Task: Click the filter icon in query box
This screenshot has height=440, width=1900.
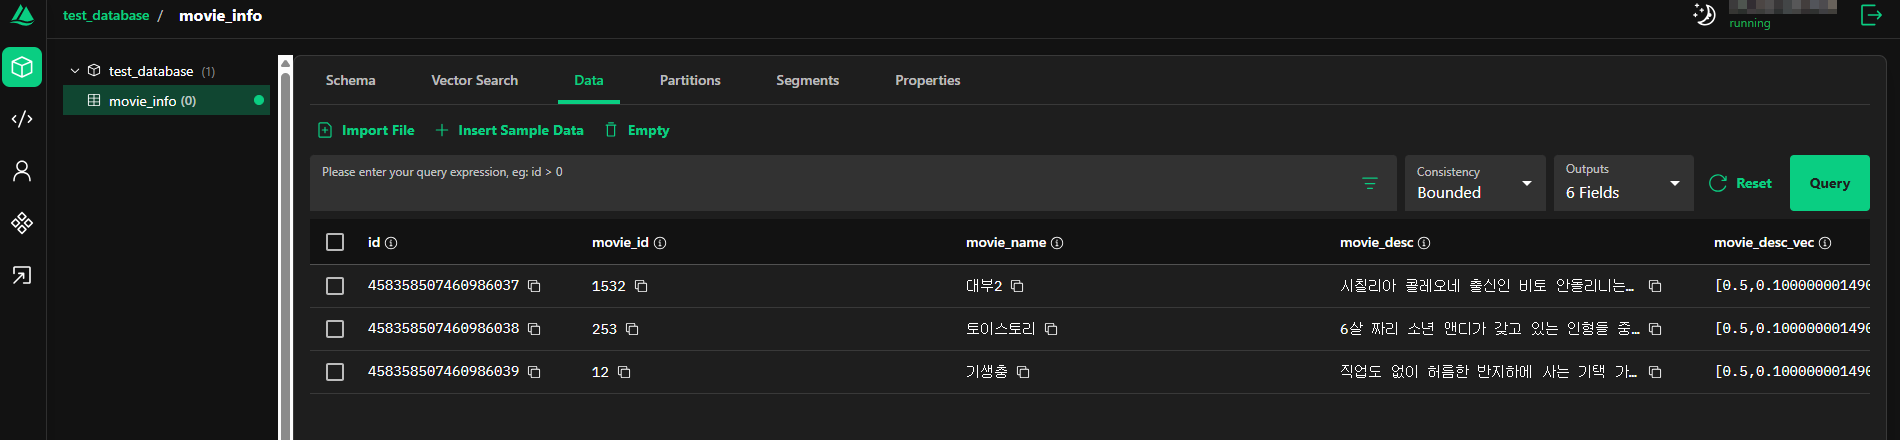Action: click(1370, 183)
